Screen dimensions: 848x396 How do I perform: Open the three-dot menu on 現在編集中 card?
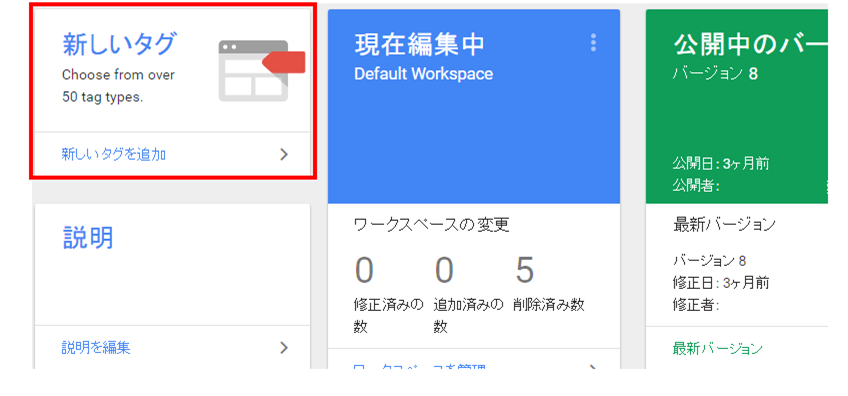pos(593,42)
